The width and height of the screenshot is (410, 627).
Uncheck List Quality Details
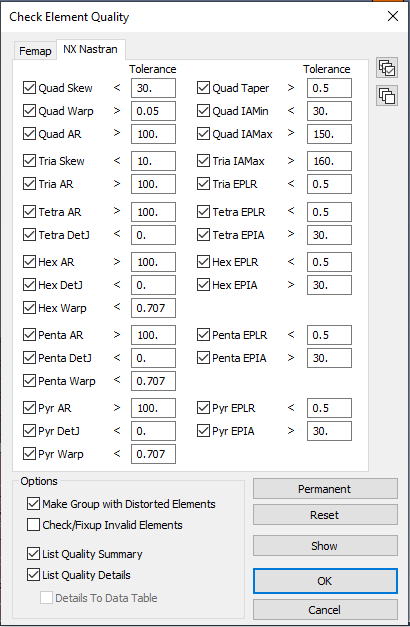(x=33, y=575)
